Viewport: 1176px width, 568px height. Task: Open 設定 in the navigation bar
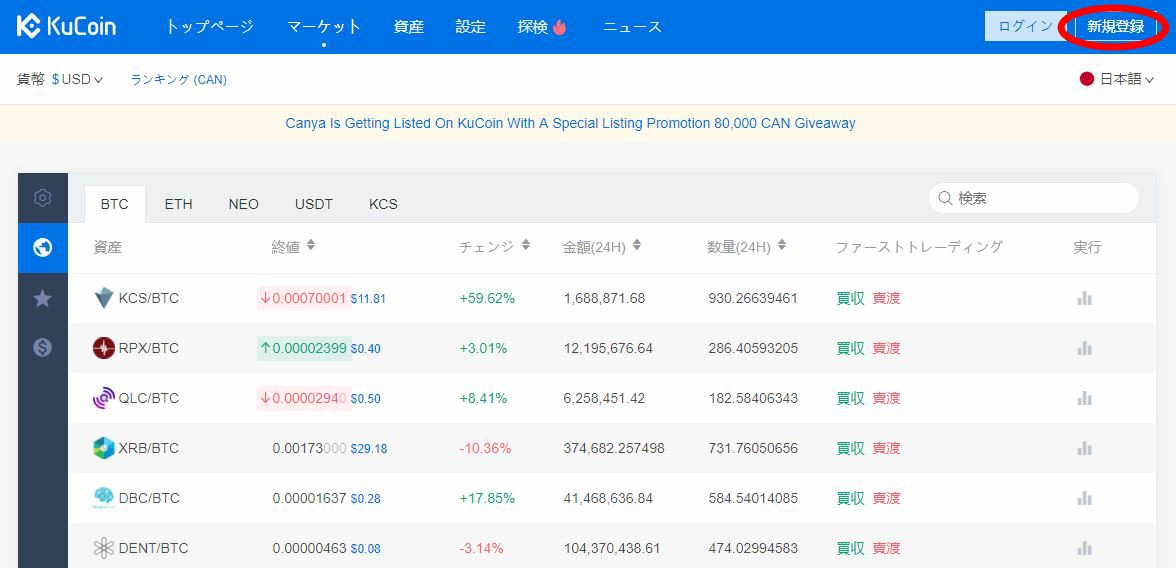[471, 27]
